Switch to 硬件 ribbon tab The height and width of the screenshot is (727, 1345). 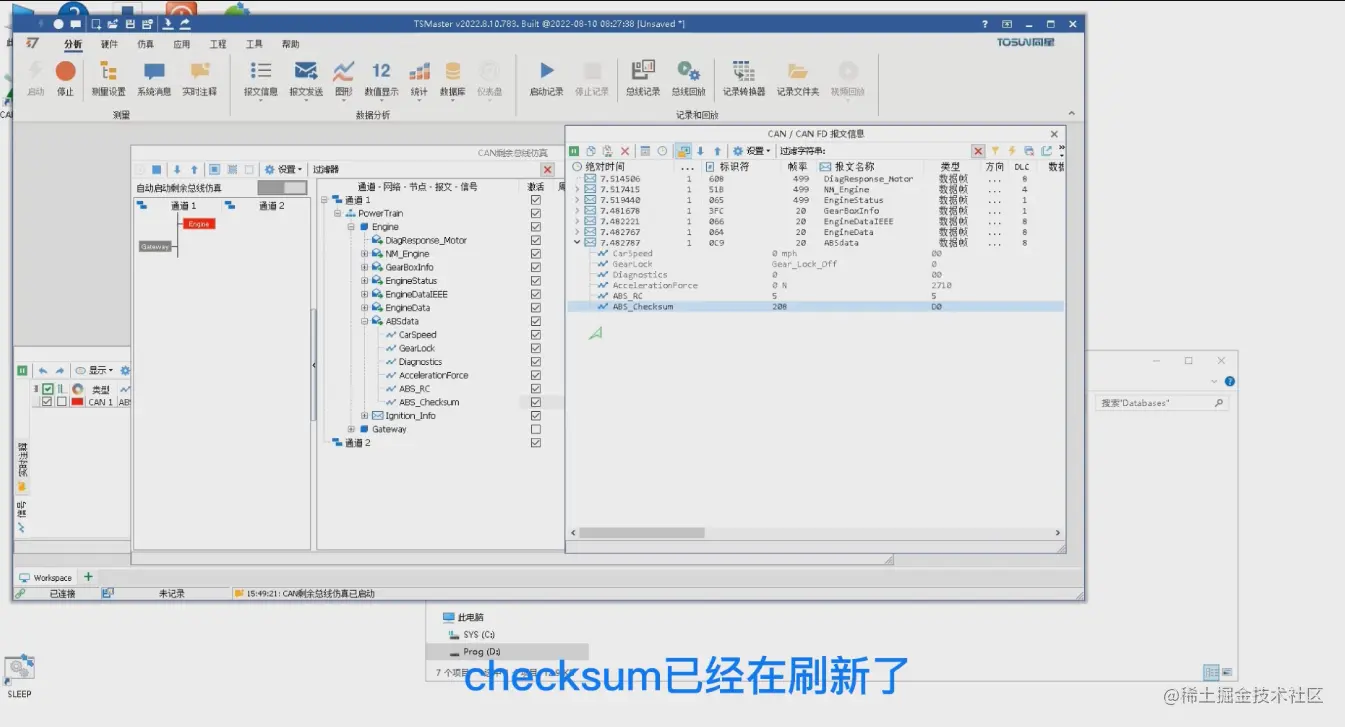(x=109, y=44)
